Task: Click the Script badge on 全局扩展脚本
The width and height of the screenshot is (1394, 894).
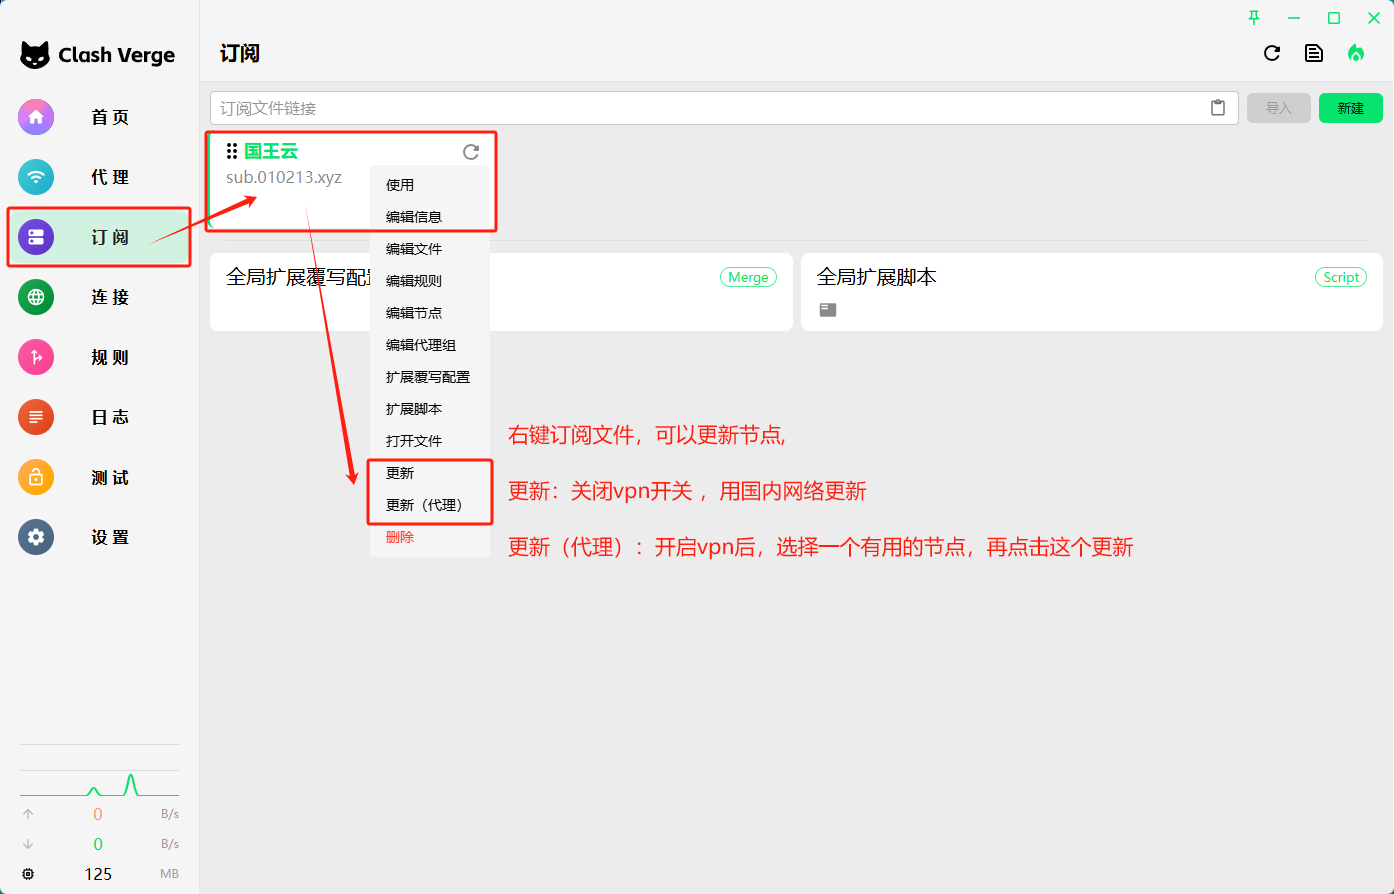Action: click(1340, 277)
